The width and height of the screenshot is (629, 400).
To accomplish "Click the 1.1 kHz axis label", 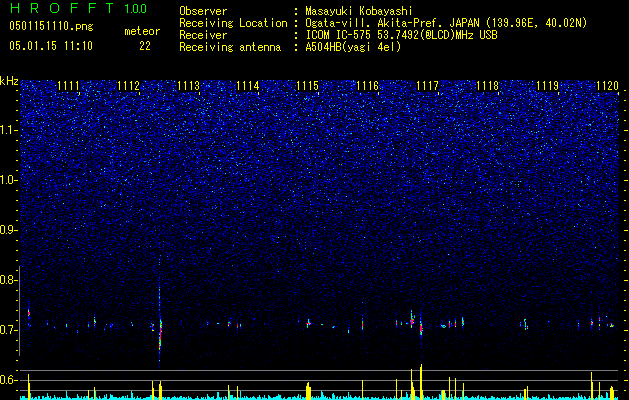I will [x=8, y=130].
